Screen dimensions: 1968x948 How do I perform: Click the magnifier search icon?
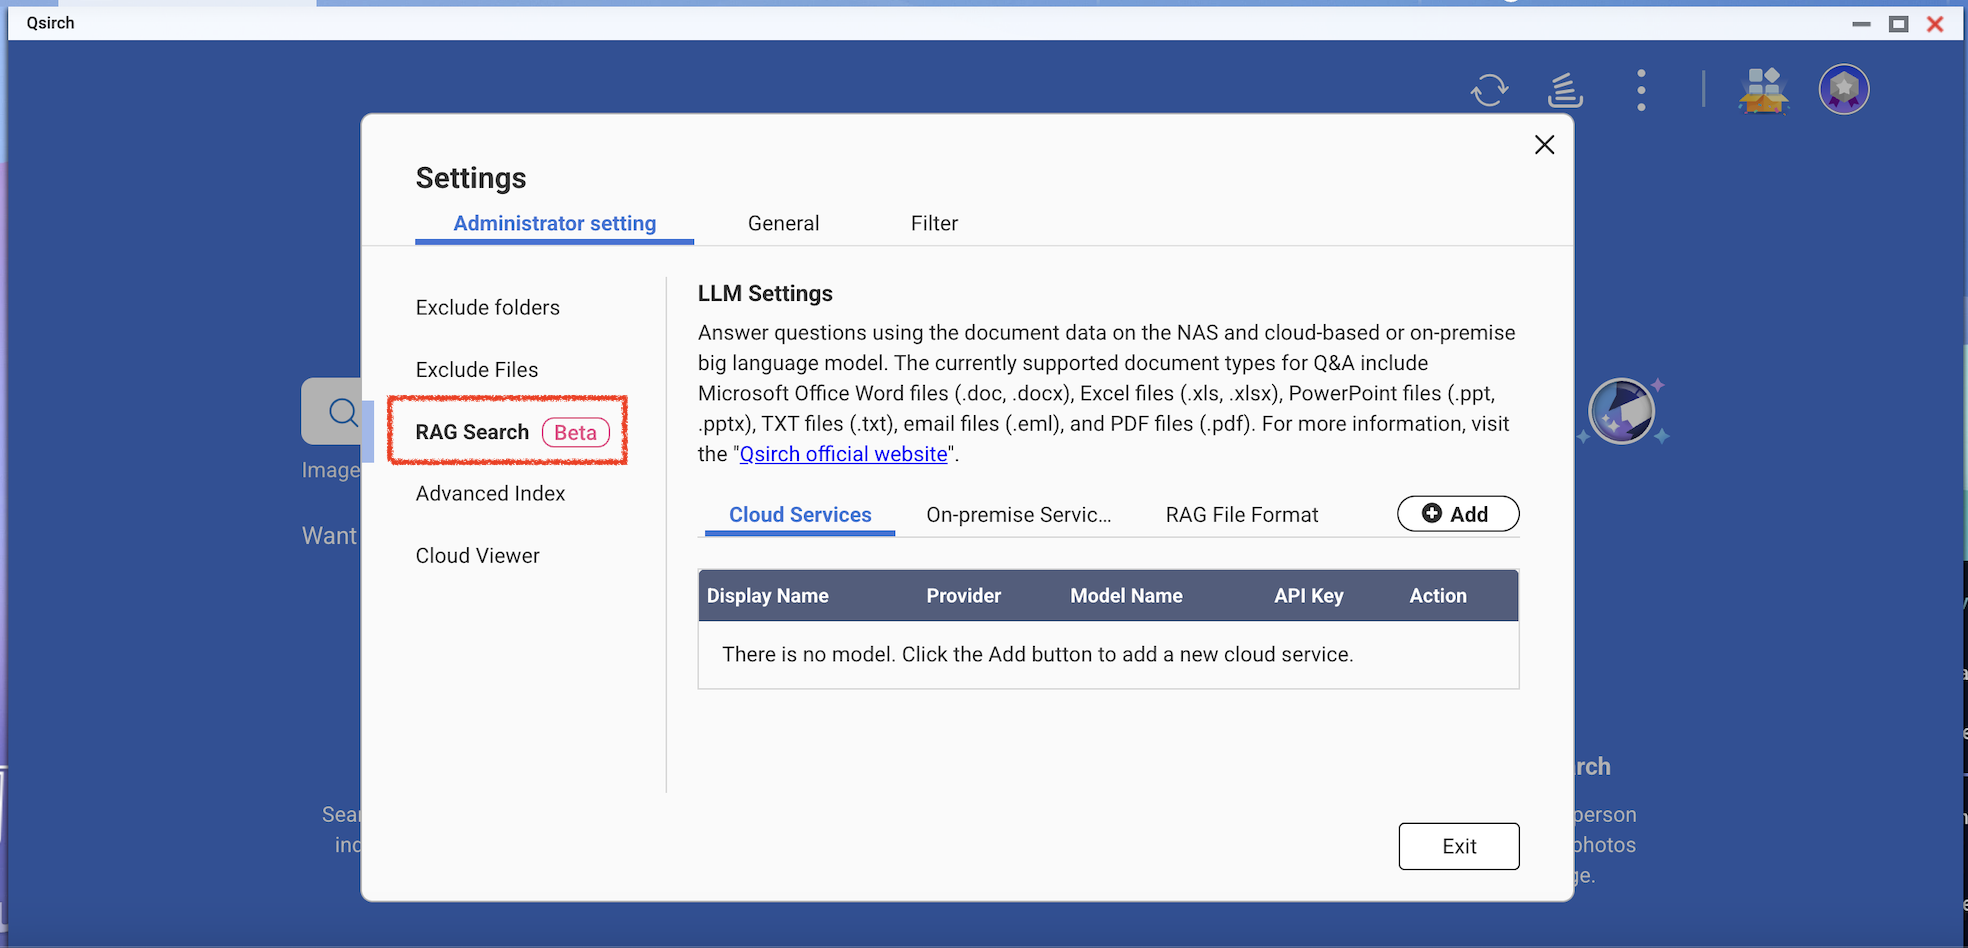coord(340,412)
